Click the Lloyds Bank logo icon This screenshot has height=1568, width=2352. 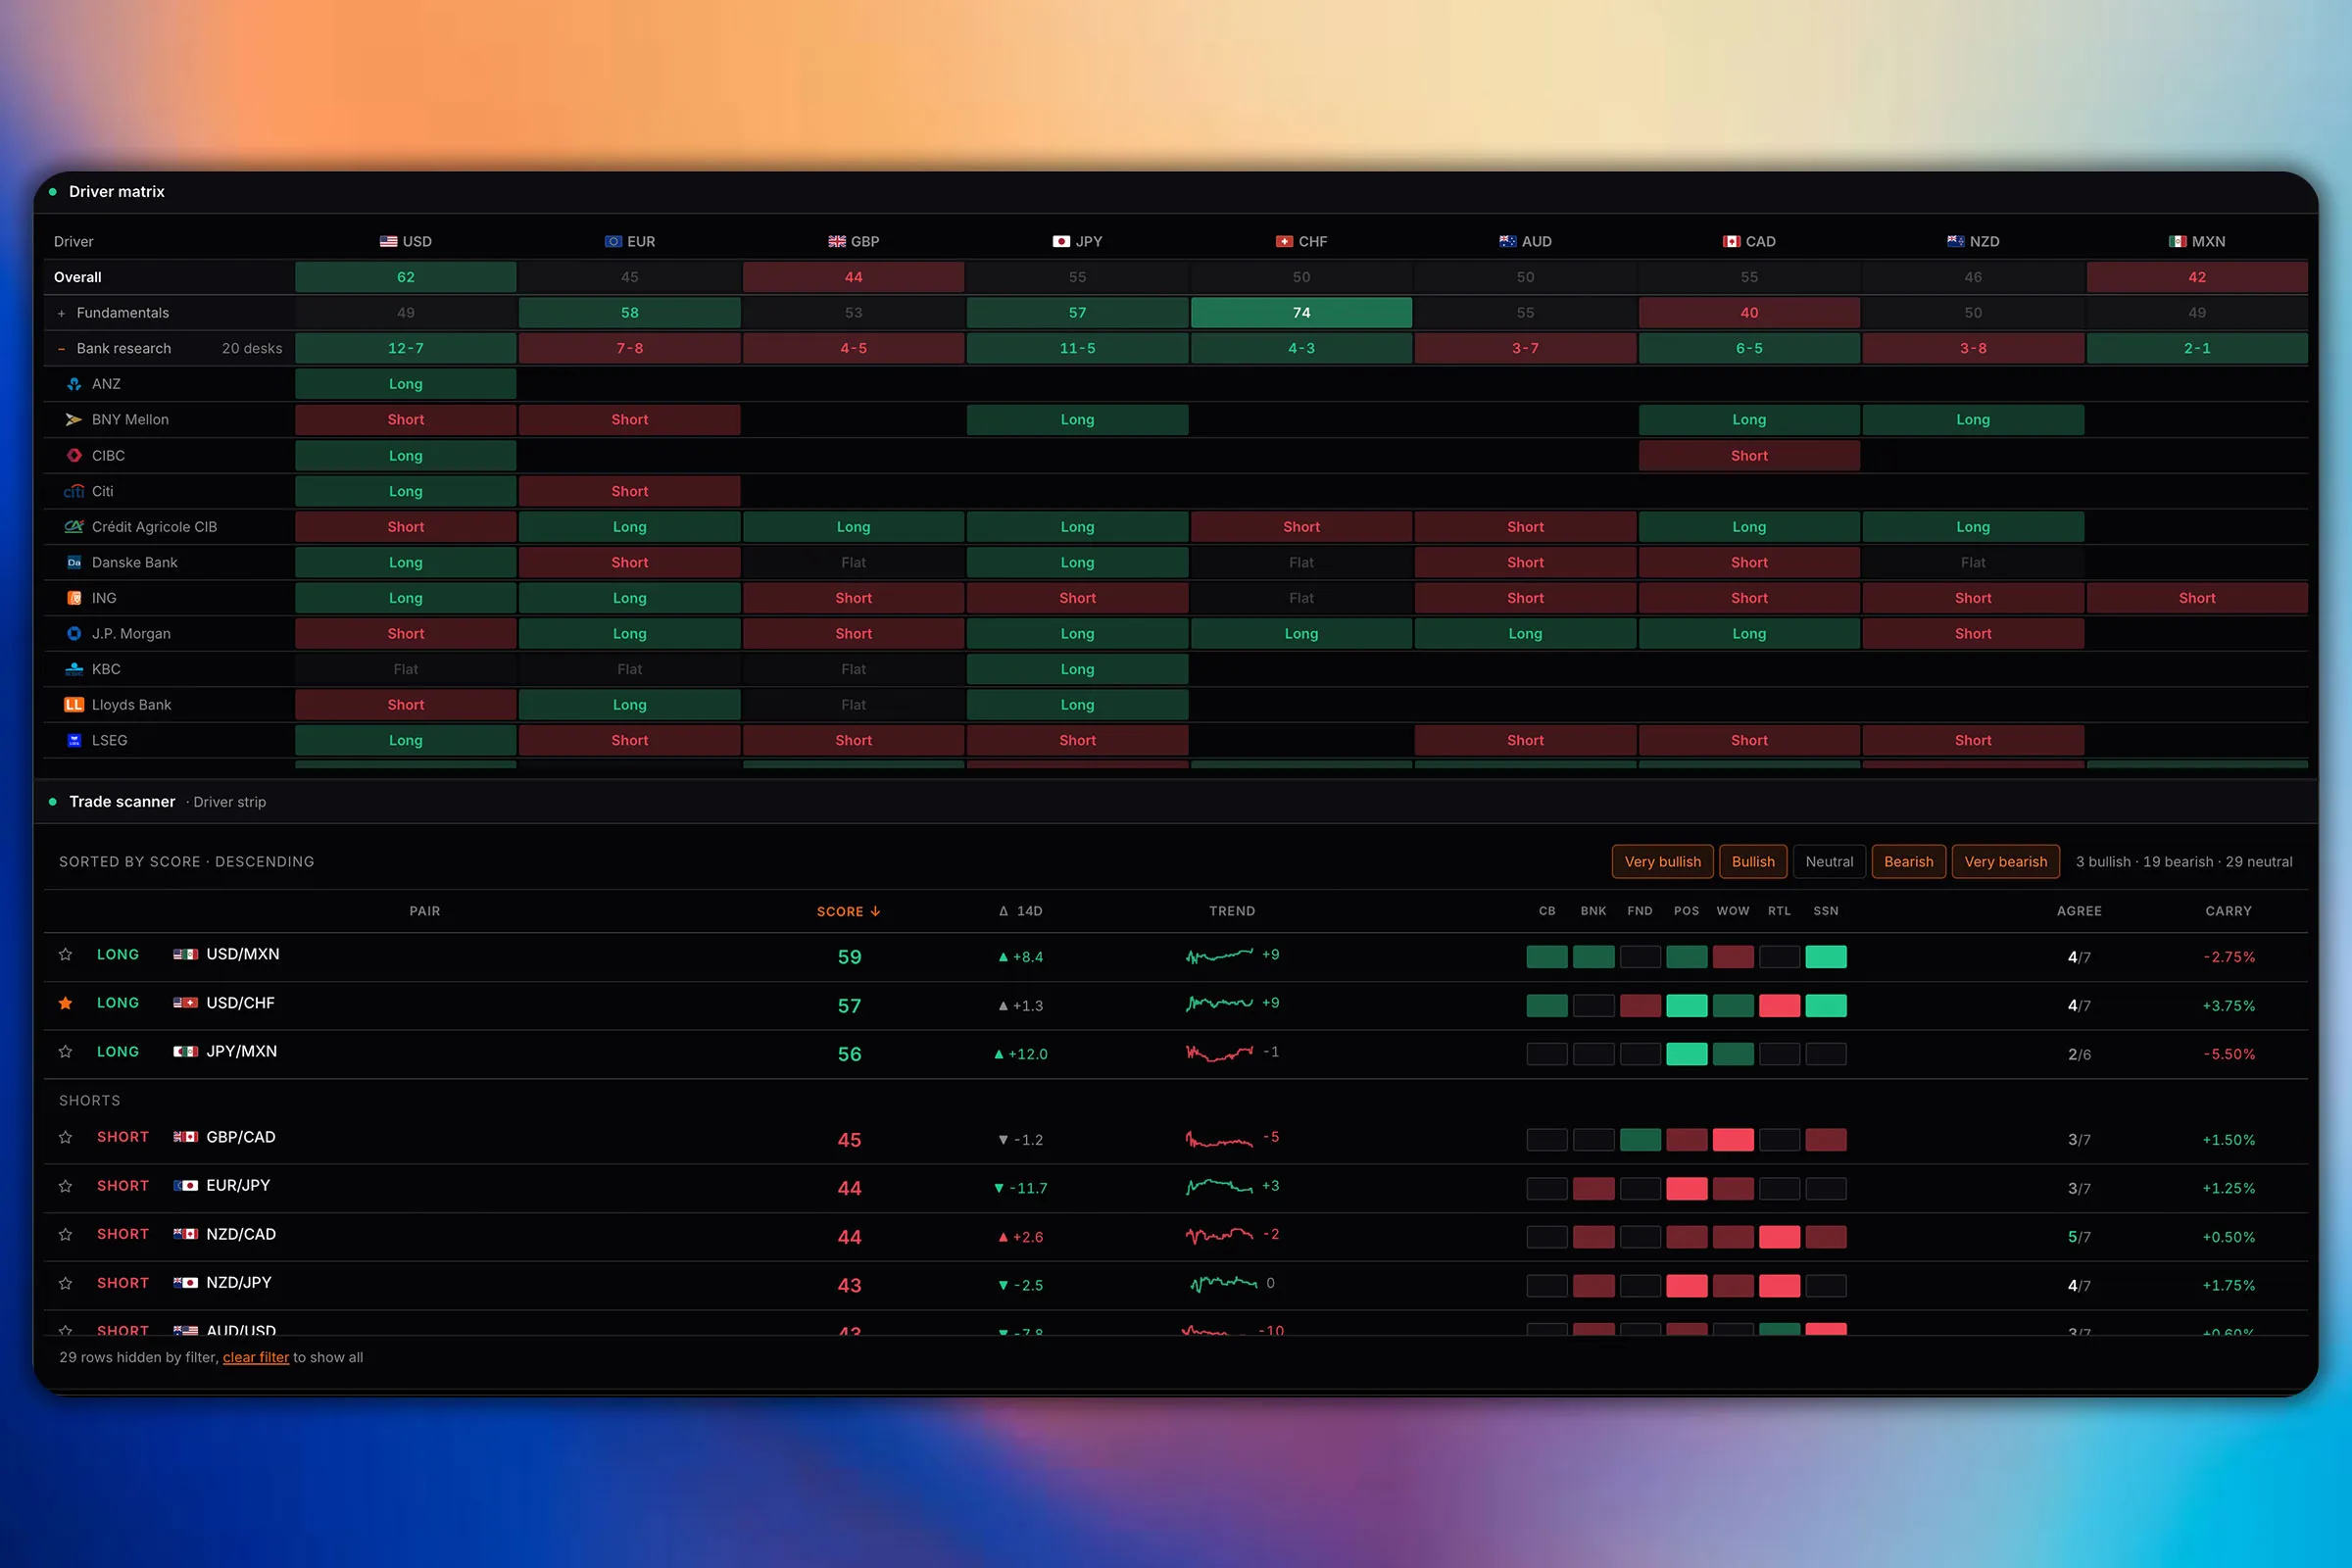tap(74, 705)
